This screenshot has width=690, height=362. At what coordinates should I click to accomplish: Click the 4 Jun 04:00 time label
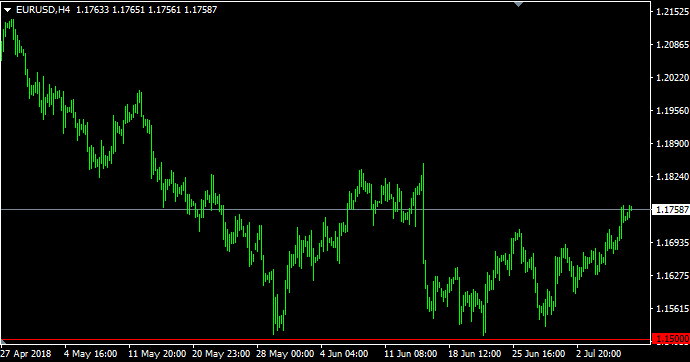(x=344, y=354)
